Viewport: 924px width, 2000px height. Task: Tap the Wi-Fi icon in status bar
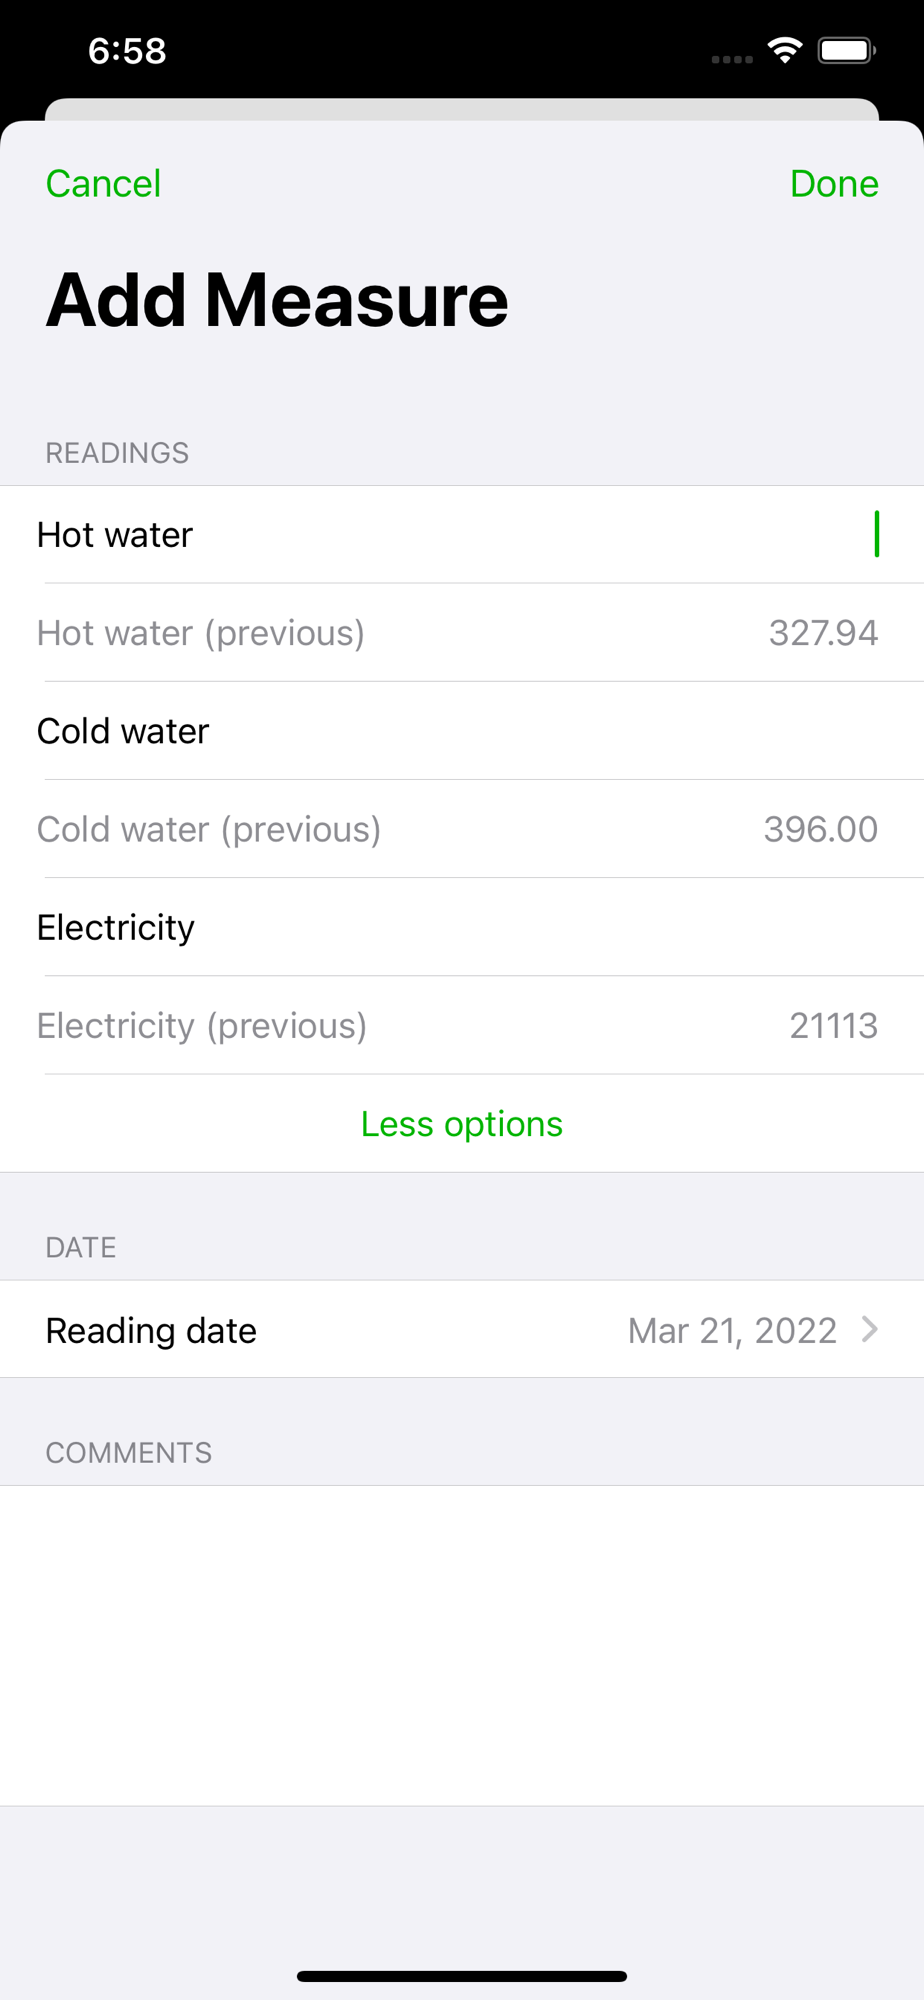[x=785, y=50]
